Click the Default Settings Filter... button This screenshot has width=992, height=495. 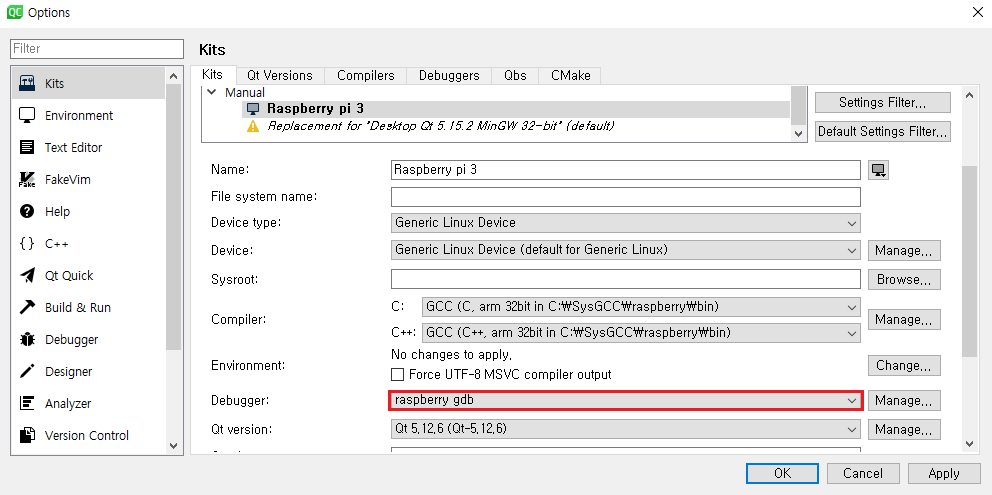pos(883,131)
